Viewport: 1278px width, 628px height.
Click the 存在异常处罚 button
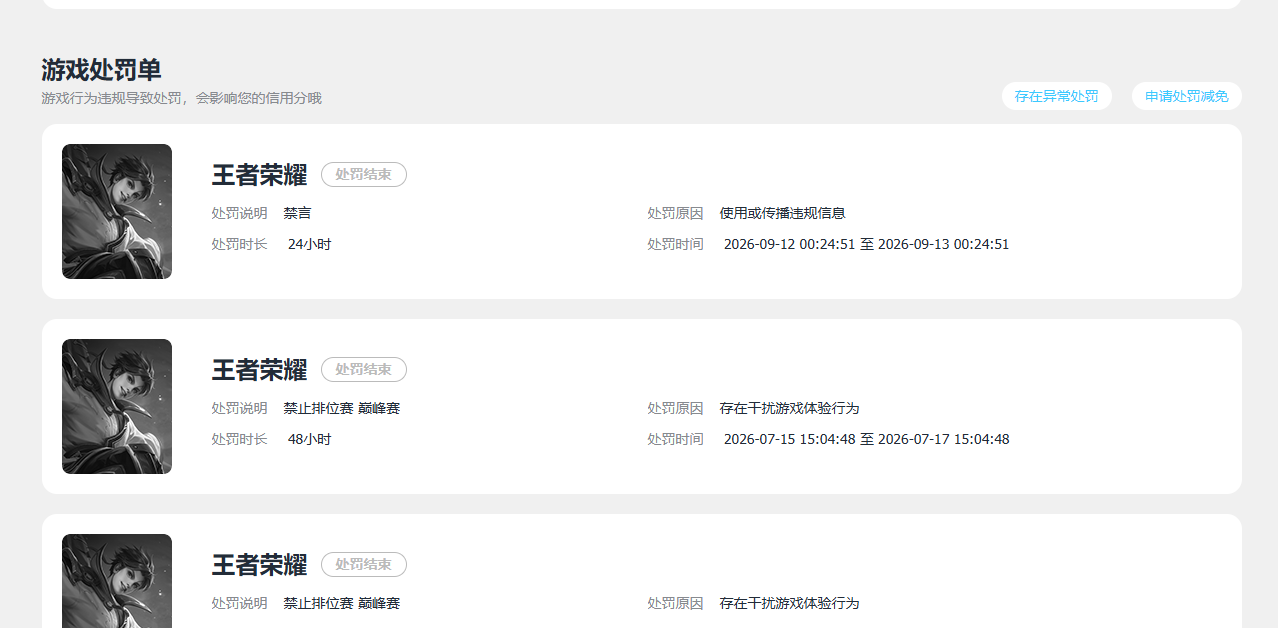(x=1056, y=96)
